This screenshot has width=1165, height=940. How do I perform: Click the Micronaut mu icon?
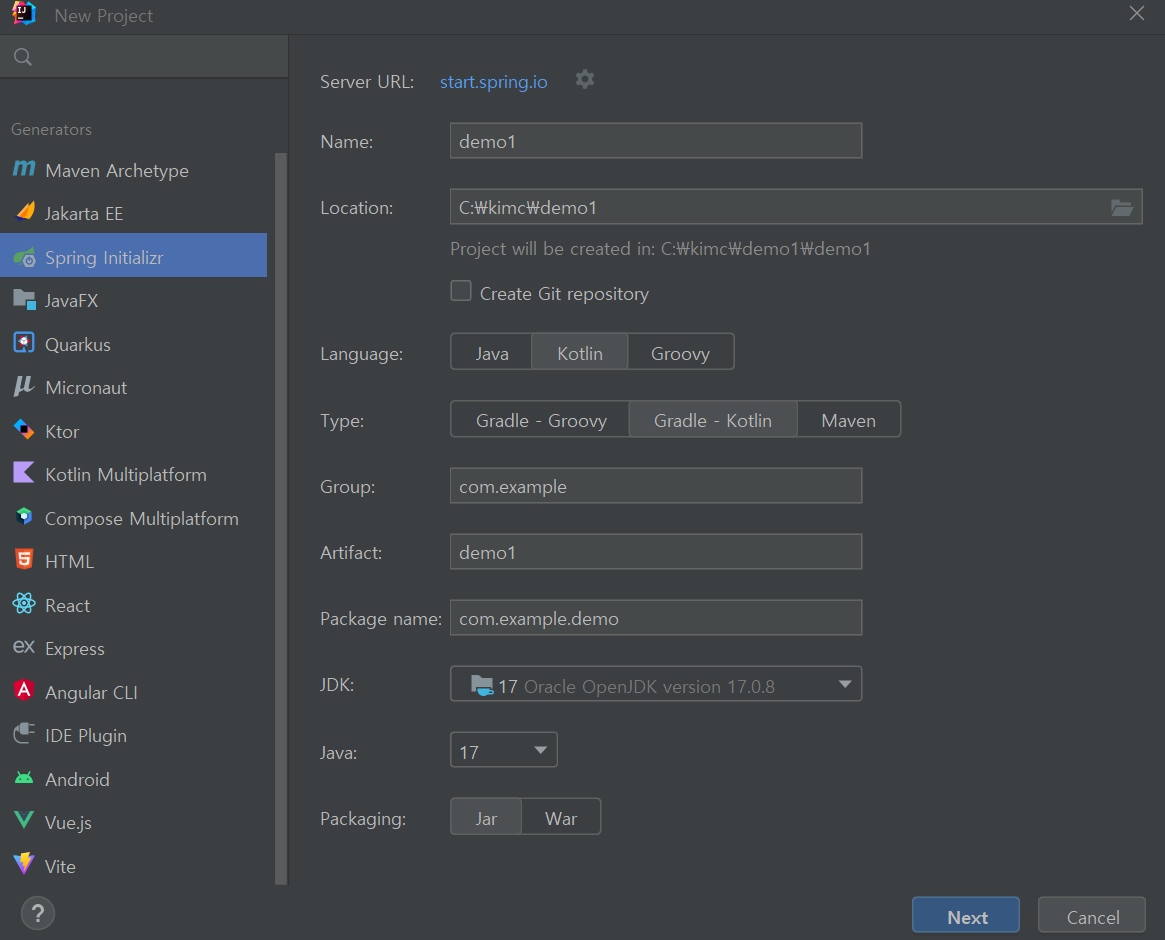24,386
